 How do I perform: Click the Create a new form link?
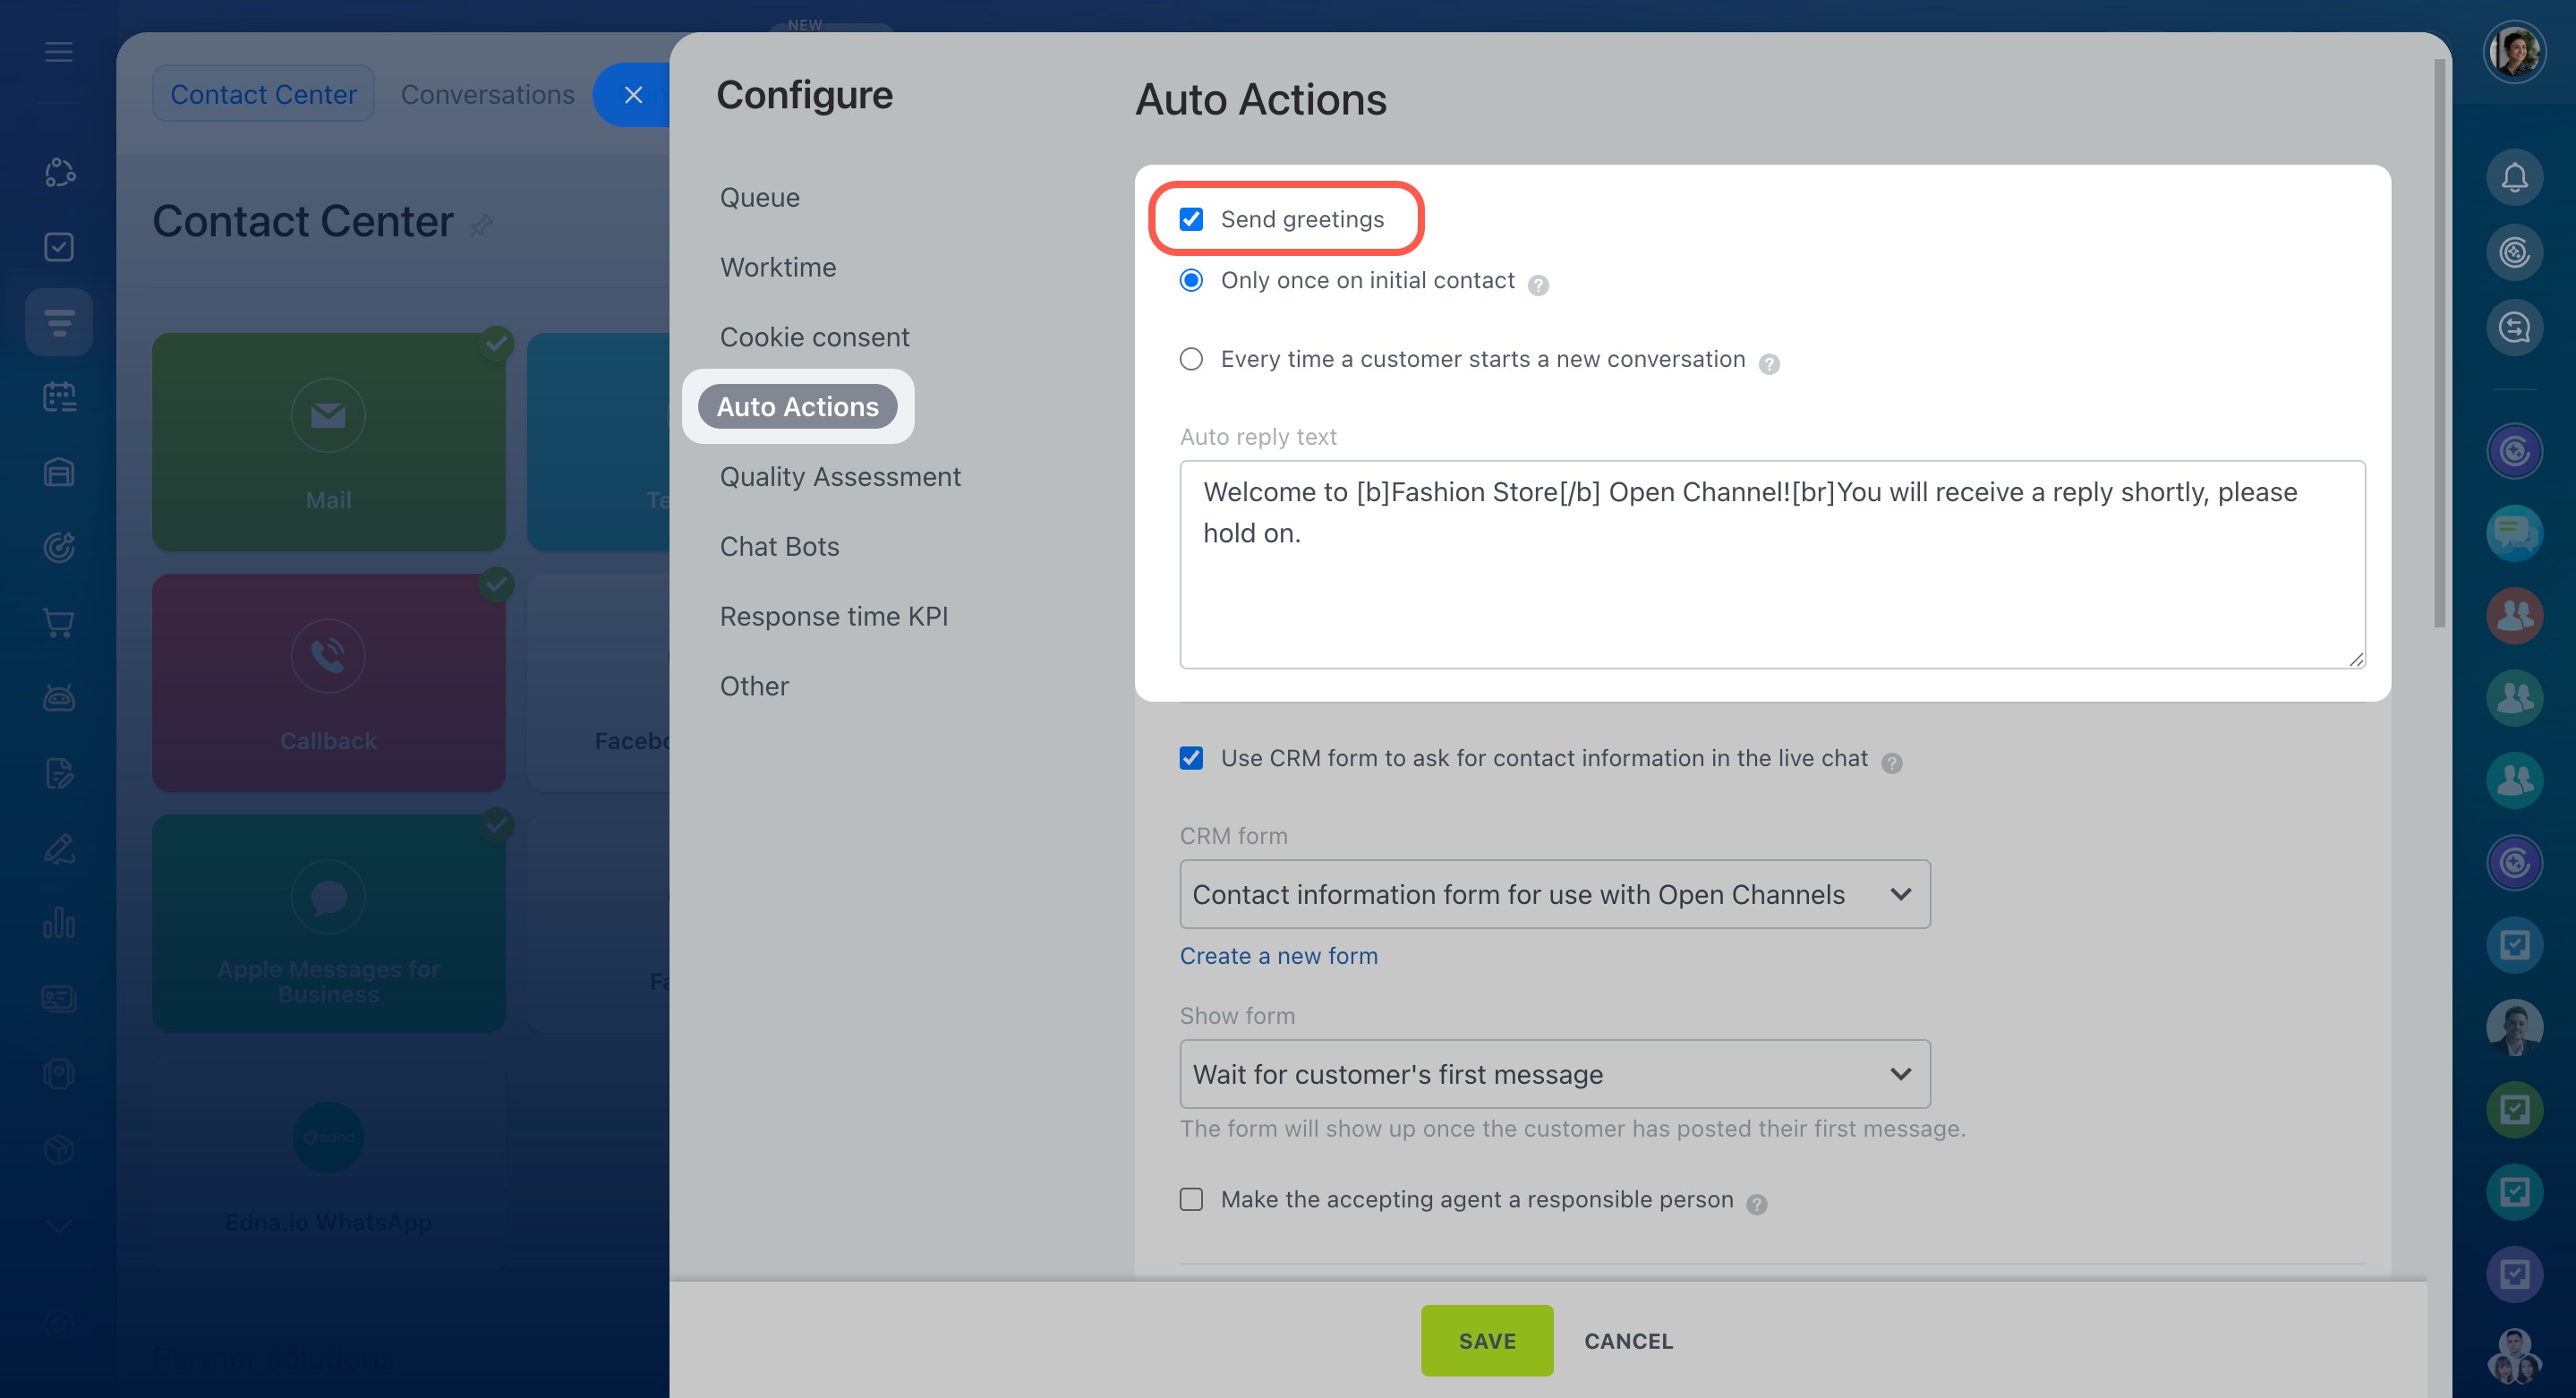(1278, 955)
